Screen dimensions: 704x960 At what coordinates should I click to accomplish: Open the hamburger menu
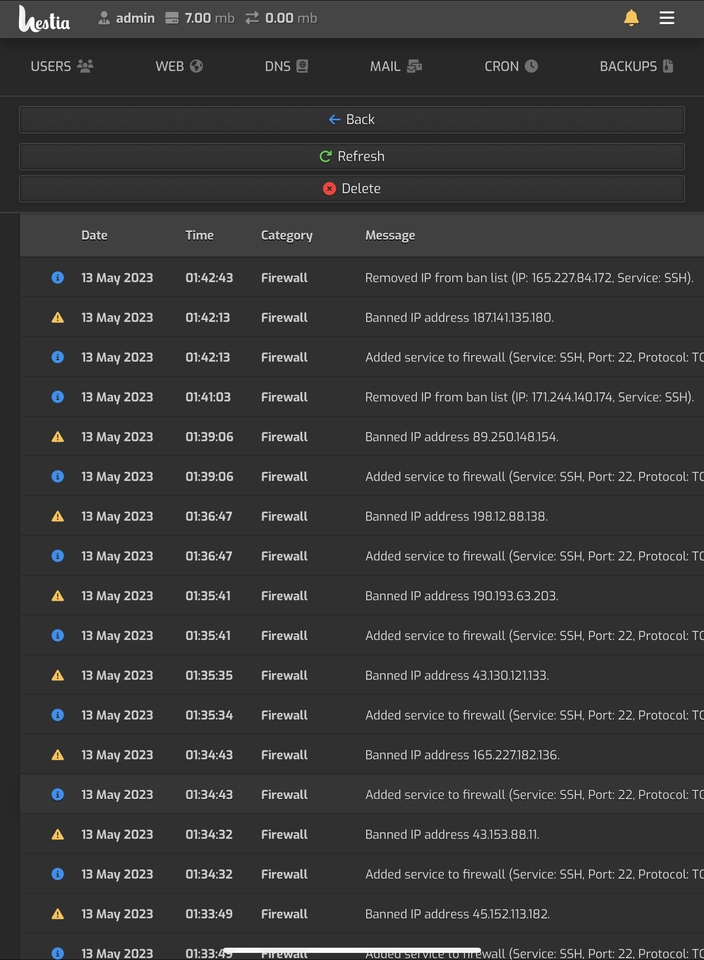pos(667,18)
